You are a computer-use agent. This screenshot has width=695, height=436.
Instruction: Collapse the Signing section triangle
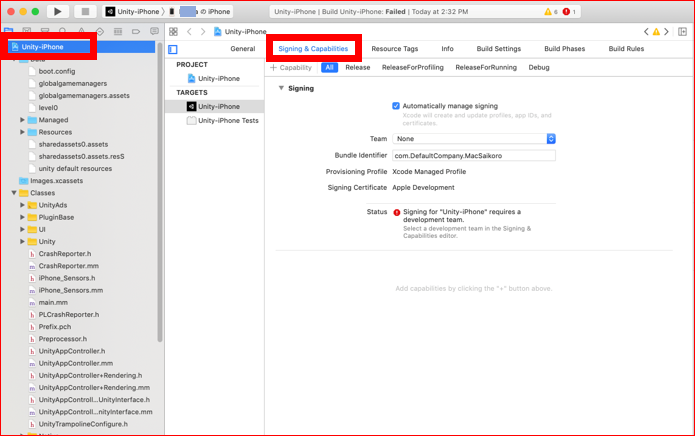[x=281, y=88]
